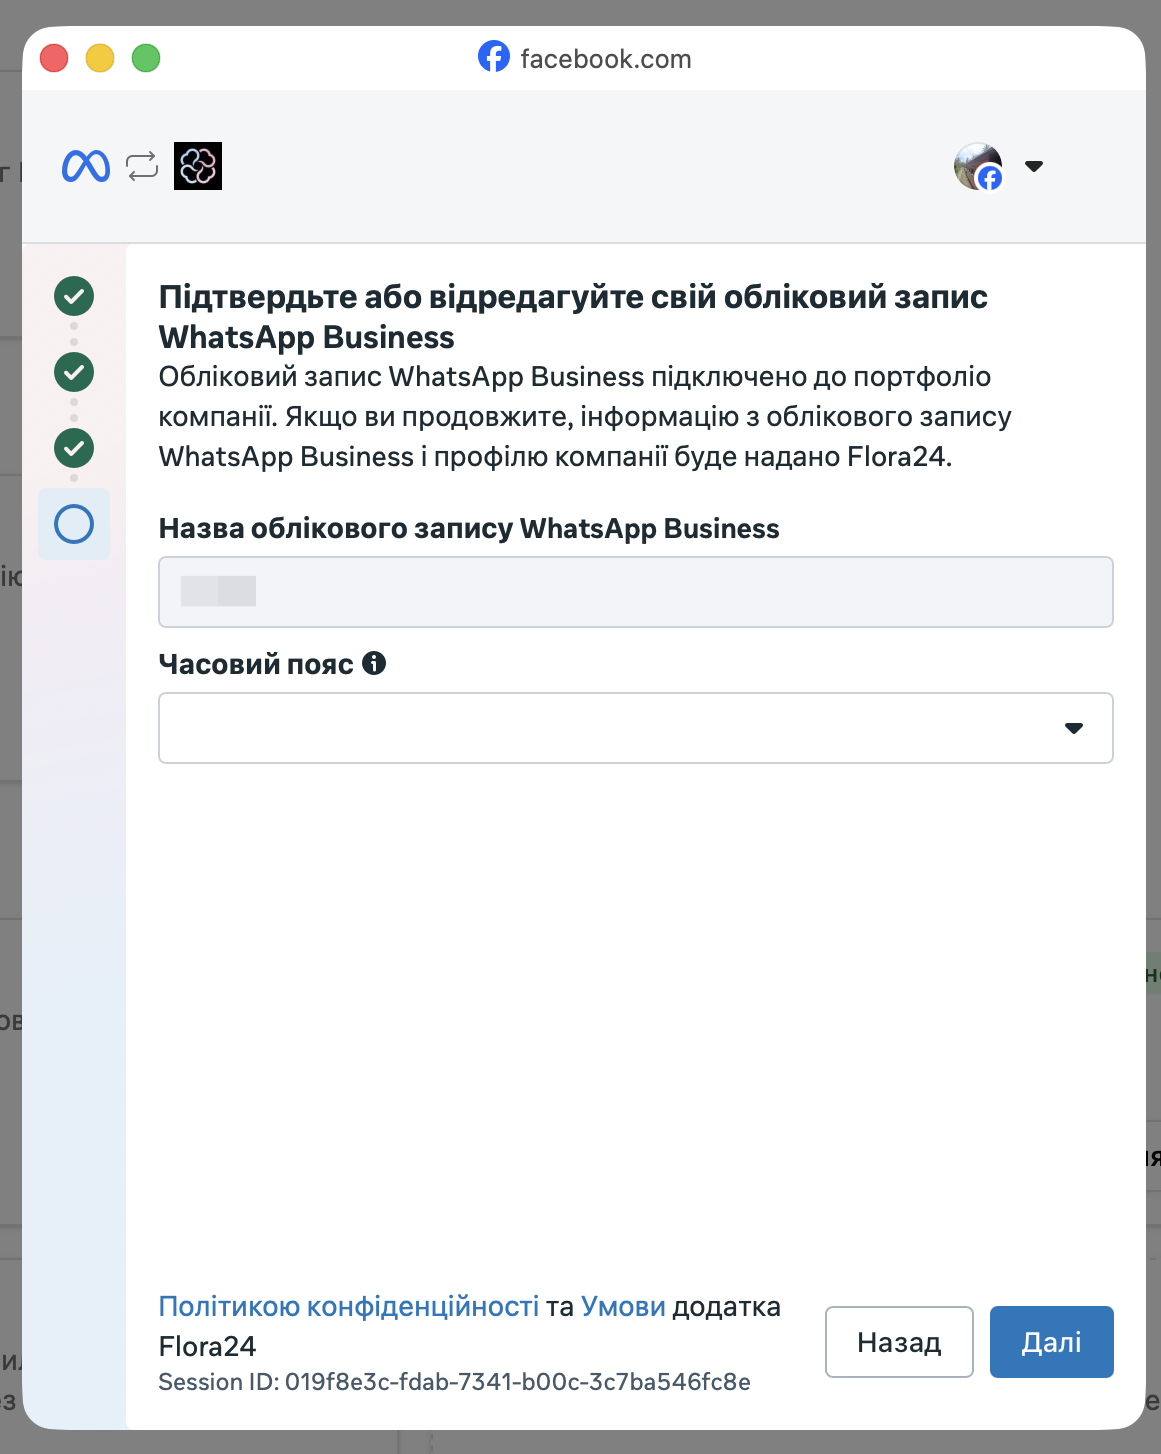Click the facebook.com address text
This screenshot has height=1454, width=1161.
pos(606,59)
